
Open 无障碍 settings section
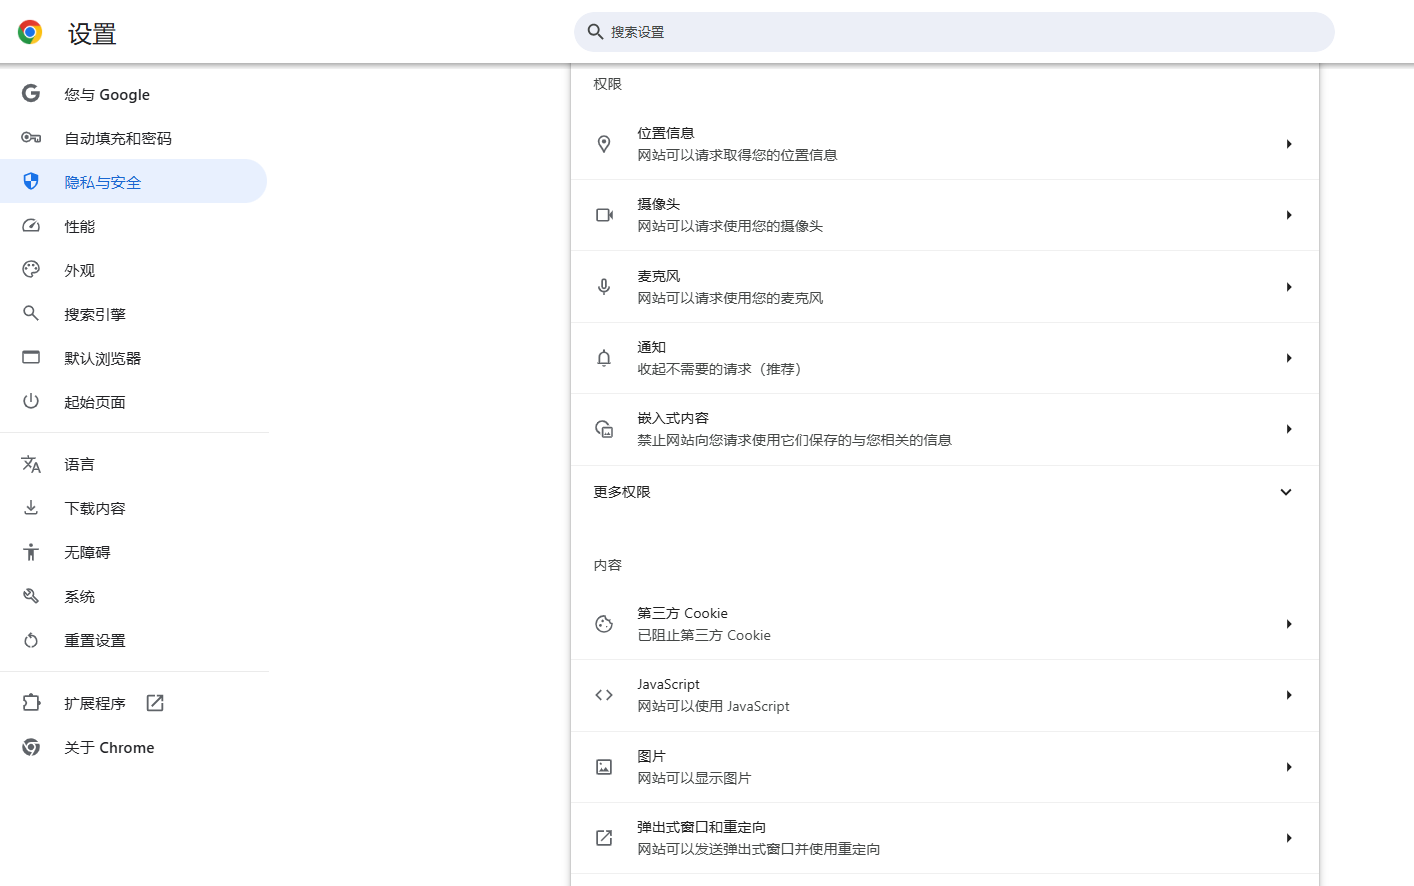(x=133, y=552)
